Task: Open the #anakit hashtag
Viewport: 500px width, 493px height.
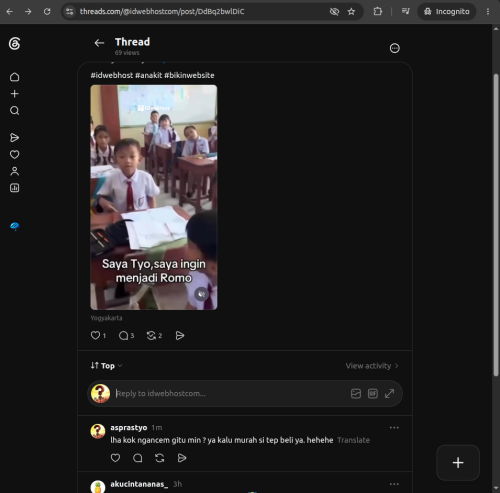Action: (149, 75)
